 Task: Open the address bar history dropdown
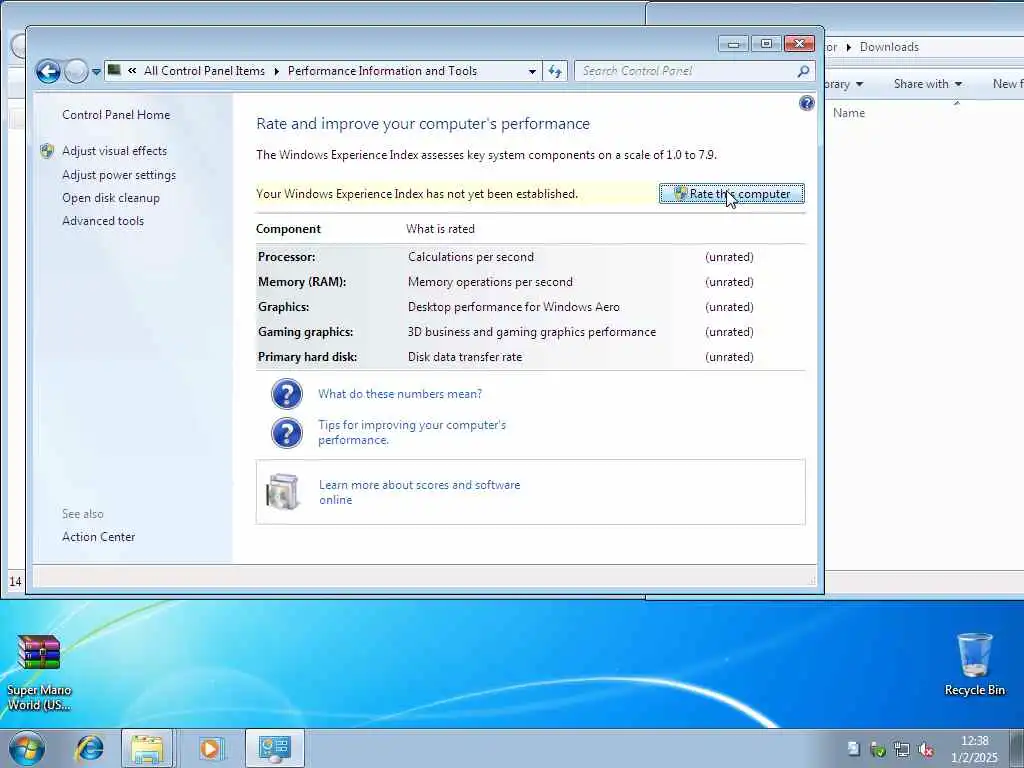[x=532, y=71]
